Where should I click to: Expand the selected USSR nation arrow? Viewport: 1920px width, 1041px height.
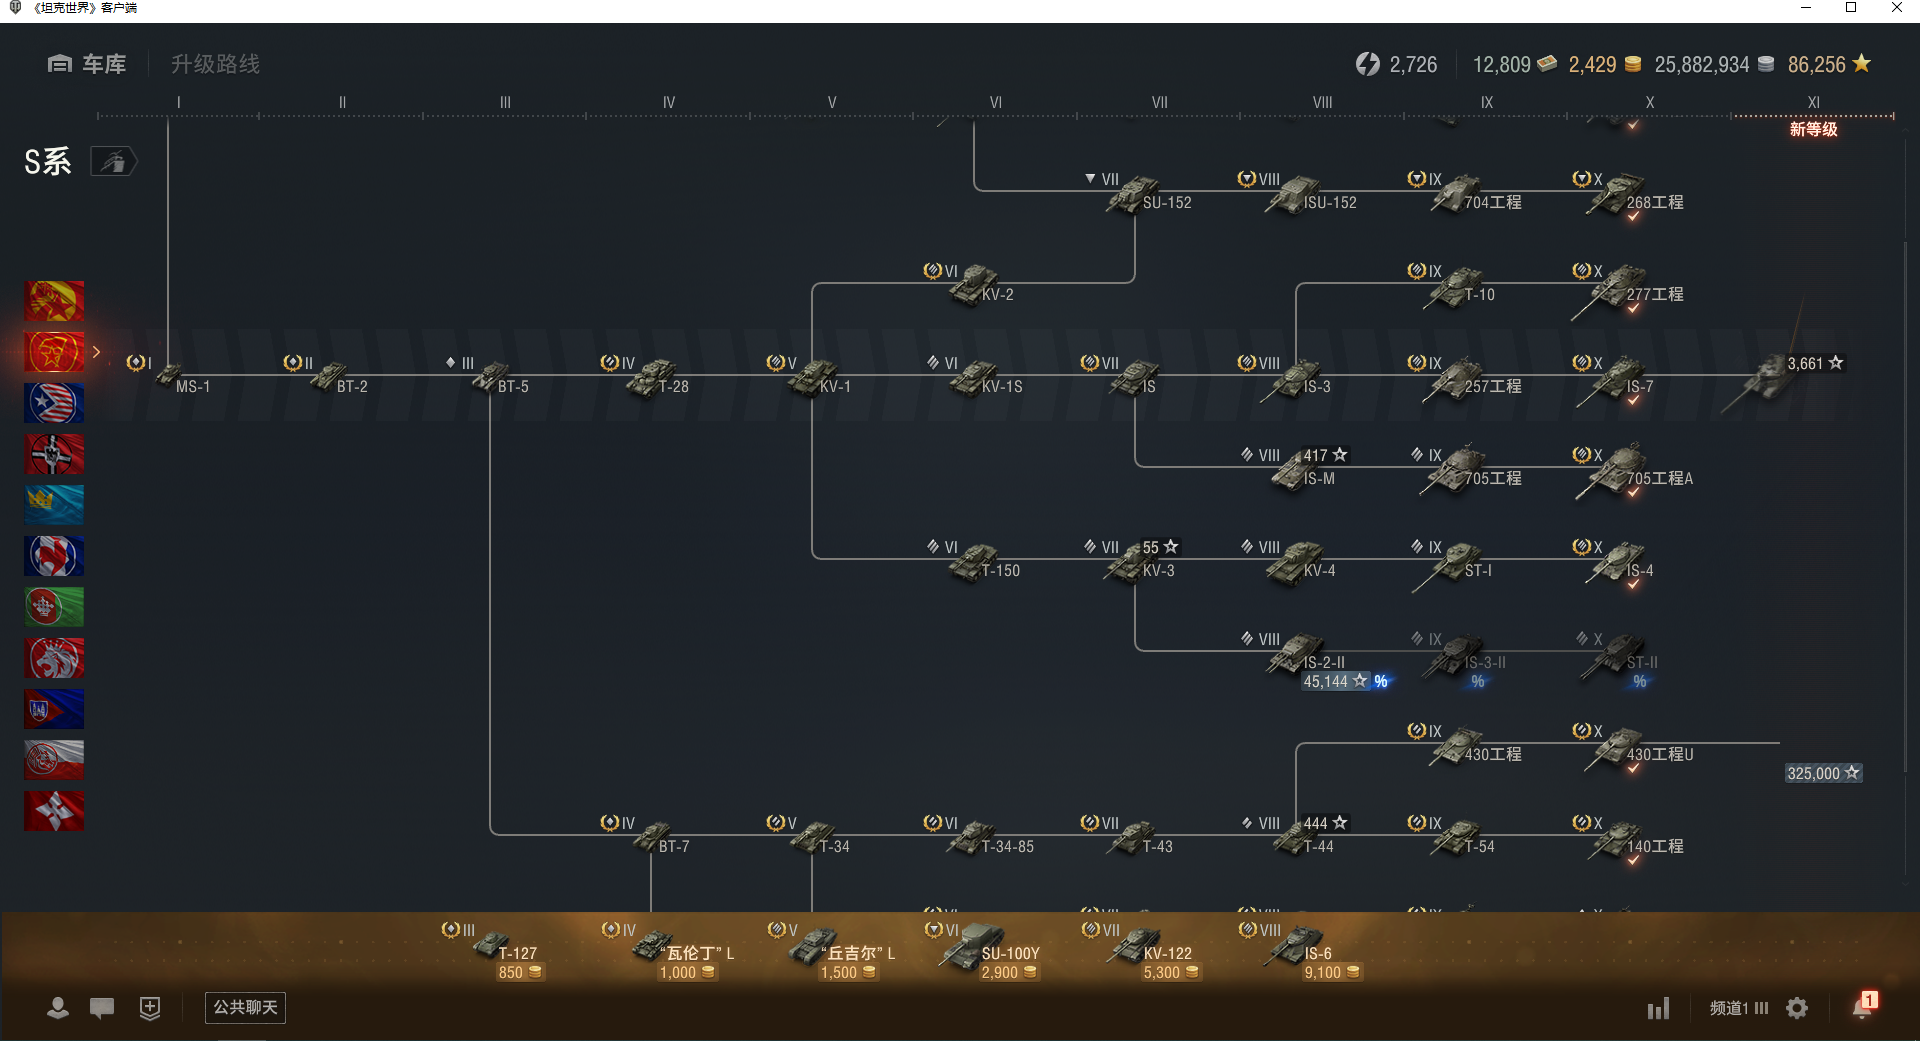pyautogui.click(x=96, y=352)
